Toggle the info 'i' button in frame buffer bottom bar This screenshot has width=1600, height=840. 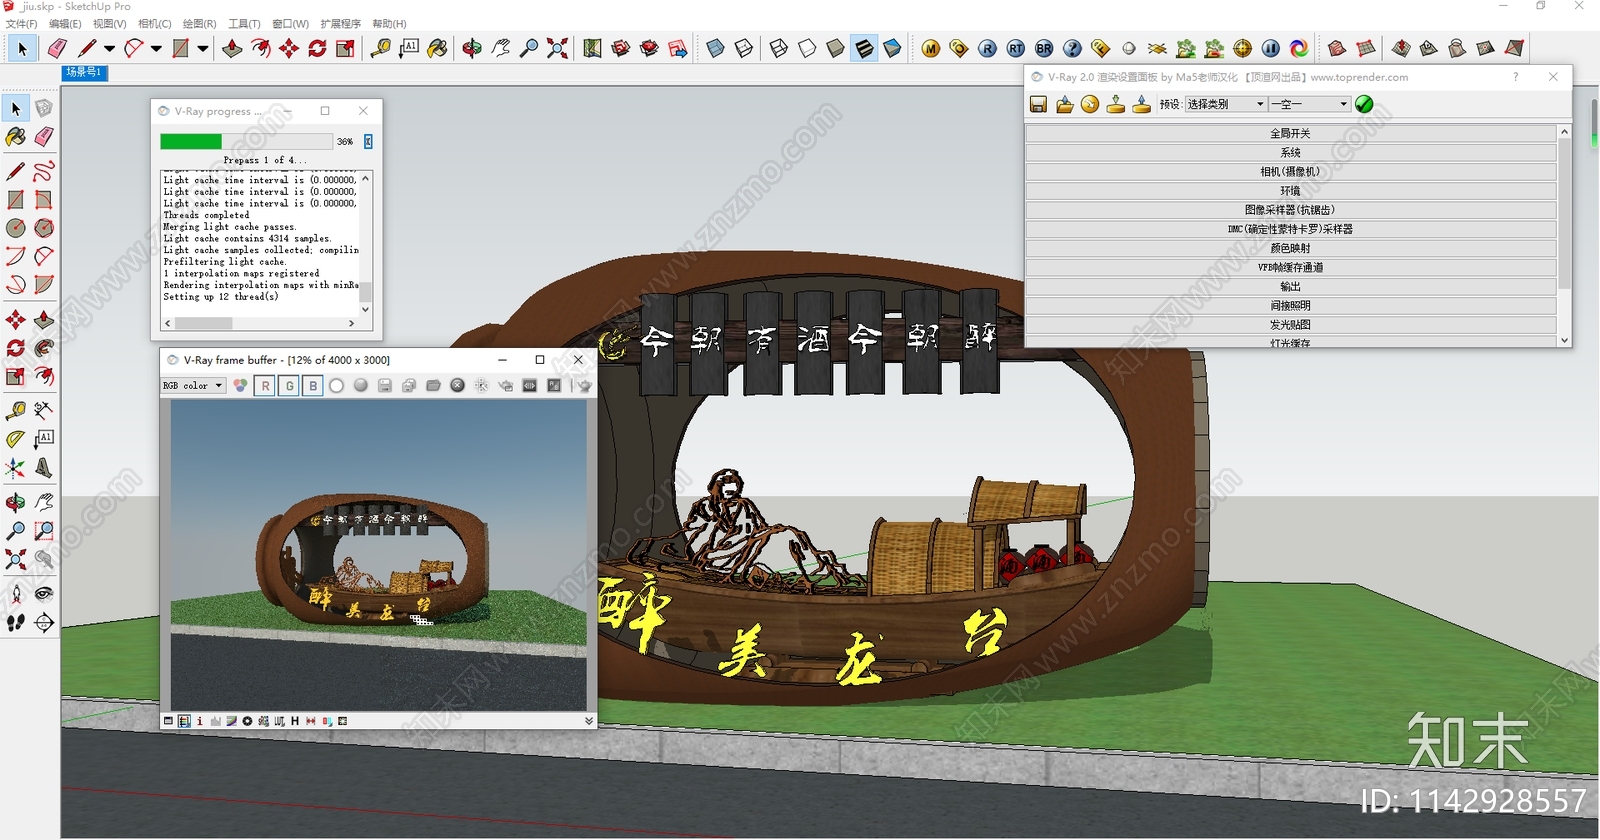(x=199, y=721)
